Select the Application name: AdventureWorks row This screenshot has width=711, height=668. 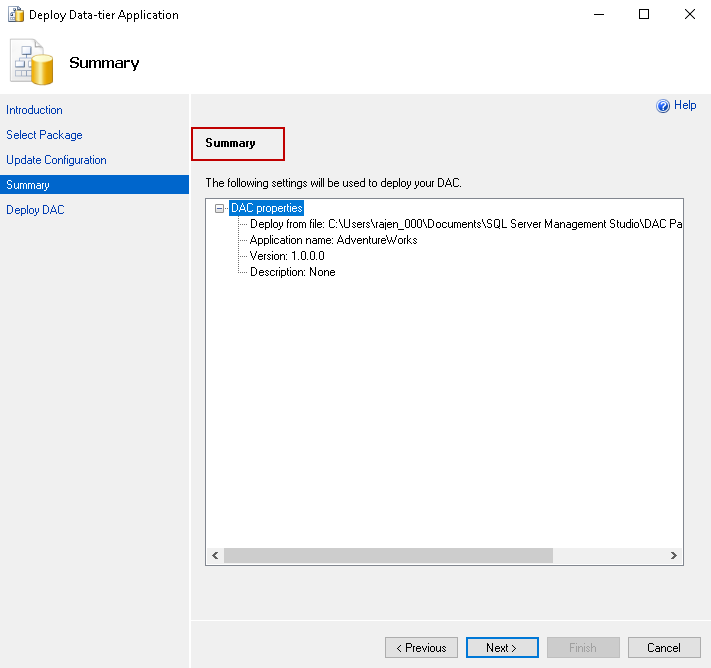pyautogui.click(x=333, y=240)
